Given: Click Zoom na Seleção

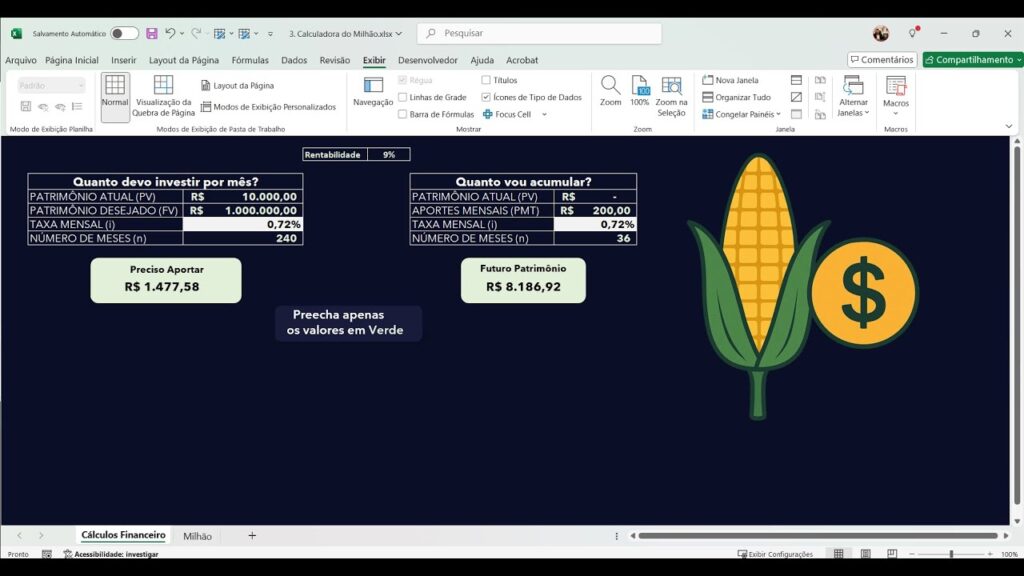Looking at the screenshot, I should (671, 97).
